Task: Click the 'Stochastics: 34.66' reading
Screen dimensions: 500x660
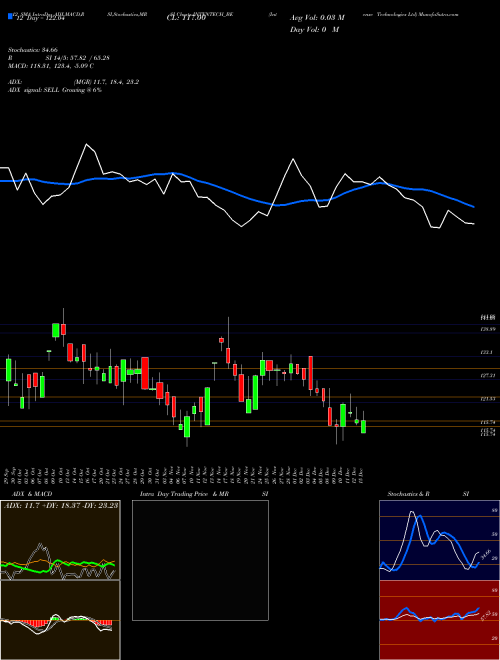Action: coord(32,50)
